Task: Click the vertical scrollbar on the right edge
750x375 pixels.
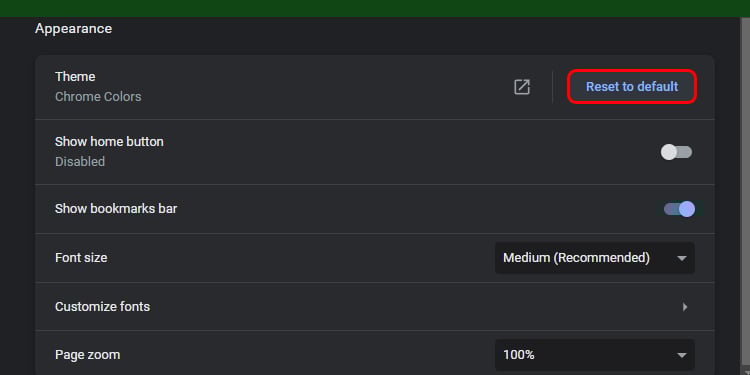Action: 745,196
